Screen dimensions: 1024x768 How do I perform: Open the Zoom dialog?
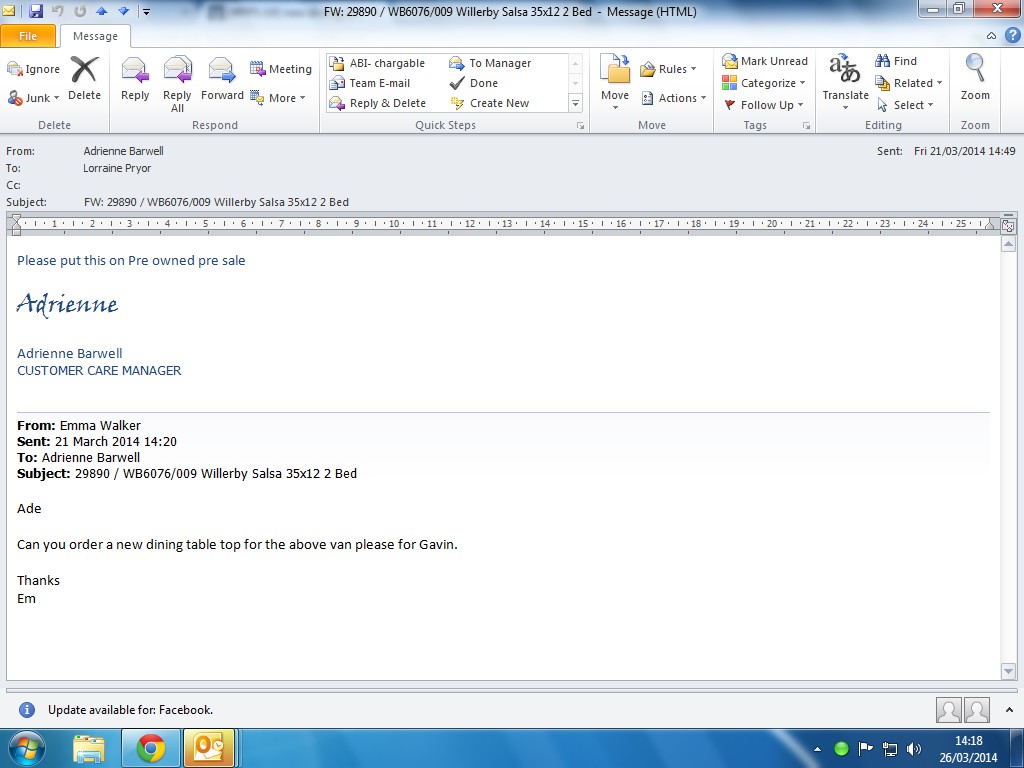[x=975, y=77]
